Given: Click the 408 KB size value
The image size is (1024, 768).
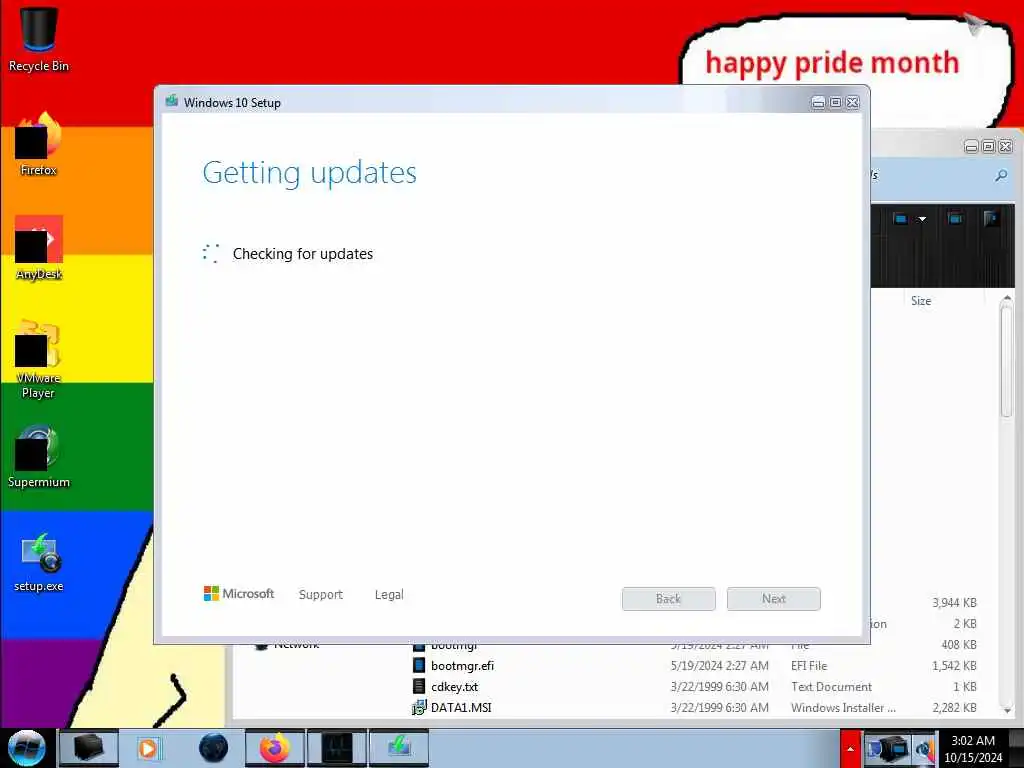Looking at the screenshot, I should pyautogui.click(x=959, y=645).
